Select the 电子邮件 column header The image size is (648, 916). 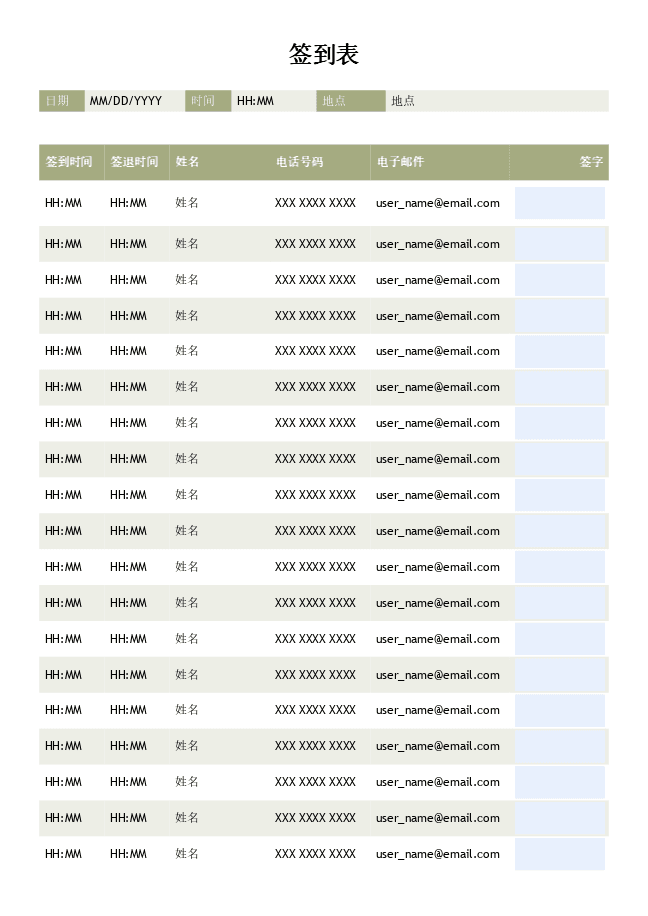pyautogui.click(x=400, y=162)
